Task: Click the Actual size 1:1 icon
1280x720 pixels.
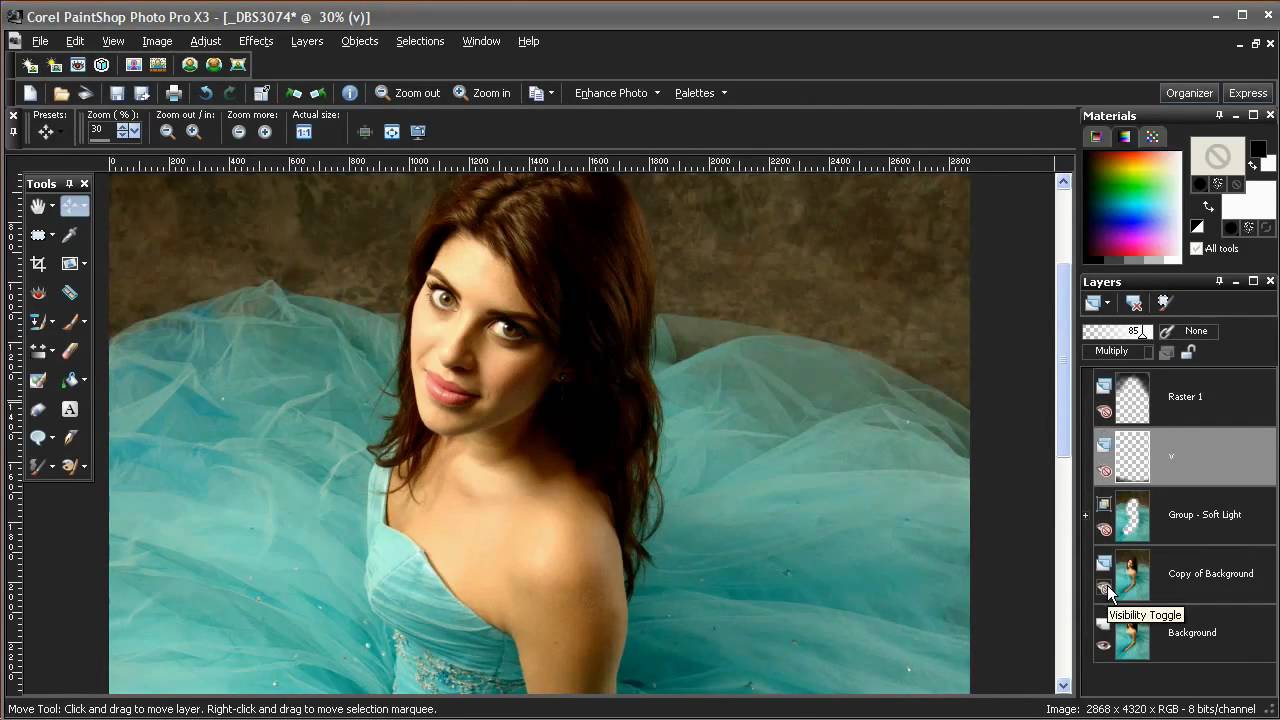Action: [304, 132]
